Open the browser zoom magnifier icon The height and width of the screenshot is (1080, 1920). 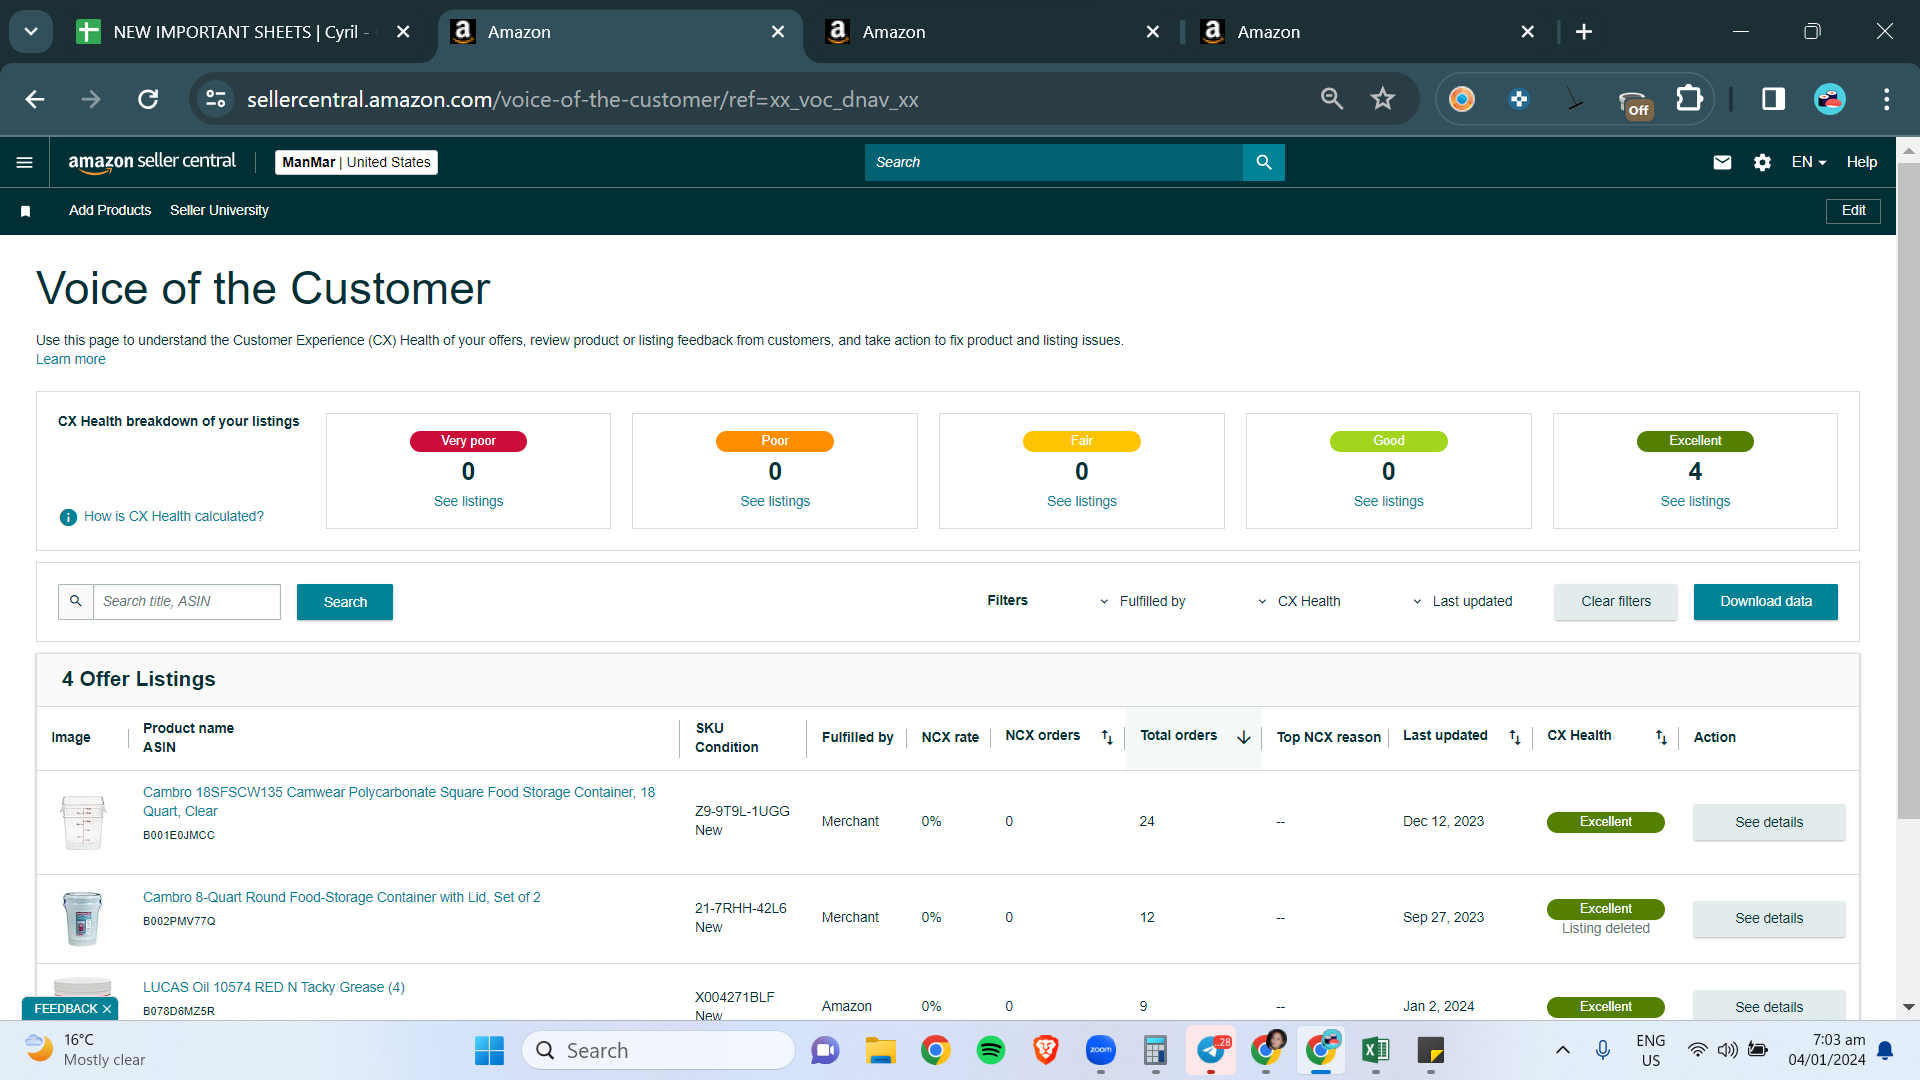1332,99
